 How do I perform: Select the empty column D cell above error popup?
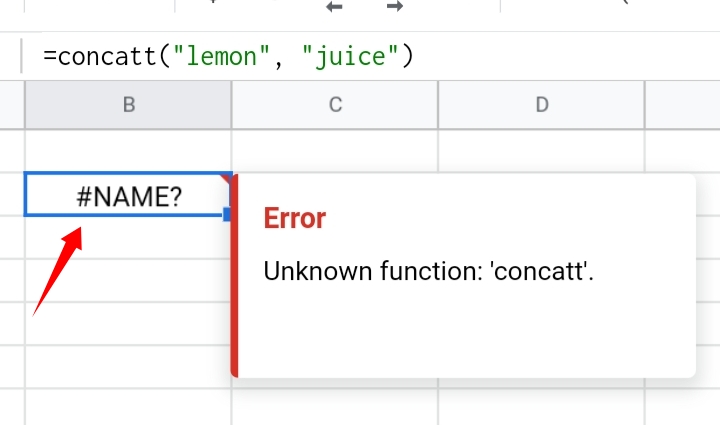(542, 151)
